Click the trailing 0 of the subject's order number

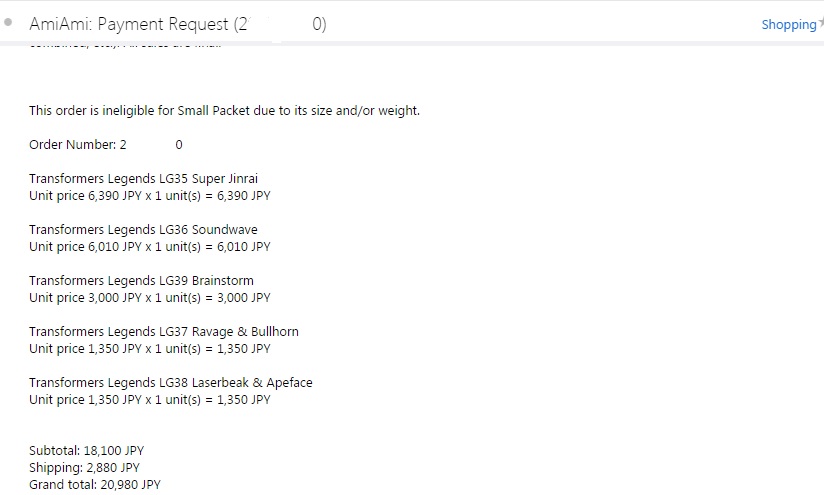point(319,25)
